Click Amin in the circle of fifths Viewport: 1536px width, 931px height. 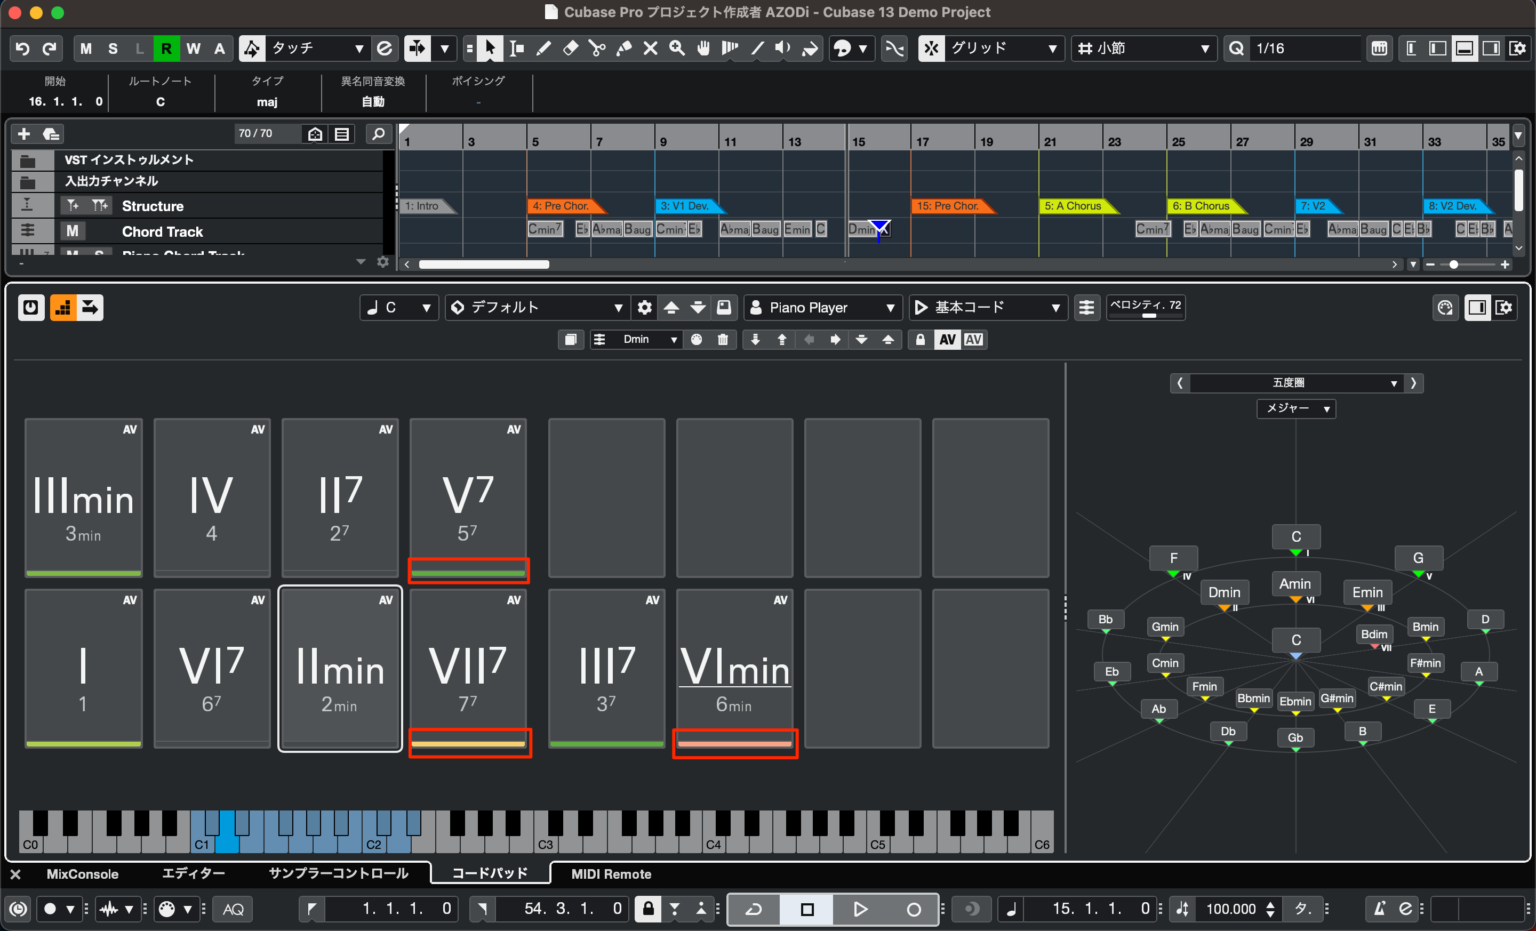click(1295, 583)
